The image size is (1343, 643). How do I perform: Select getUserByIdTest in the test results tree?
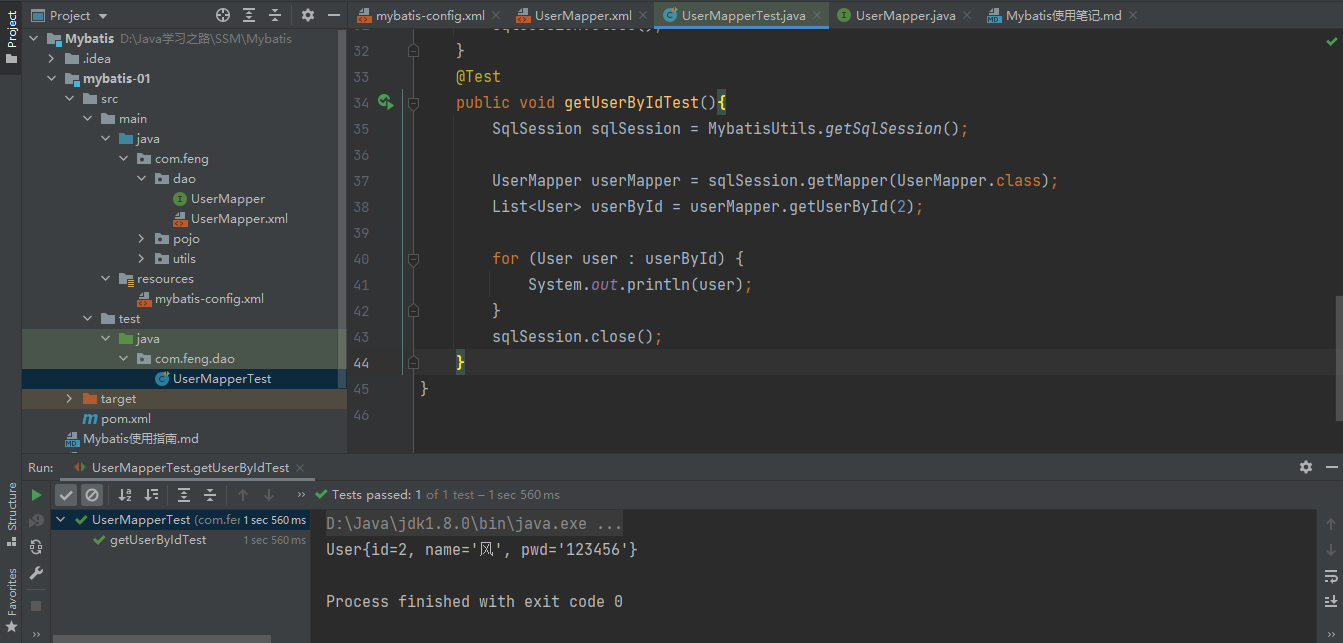[158, 539]
